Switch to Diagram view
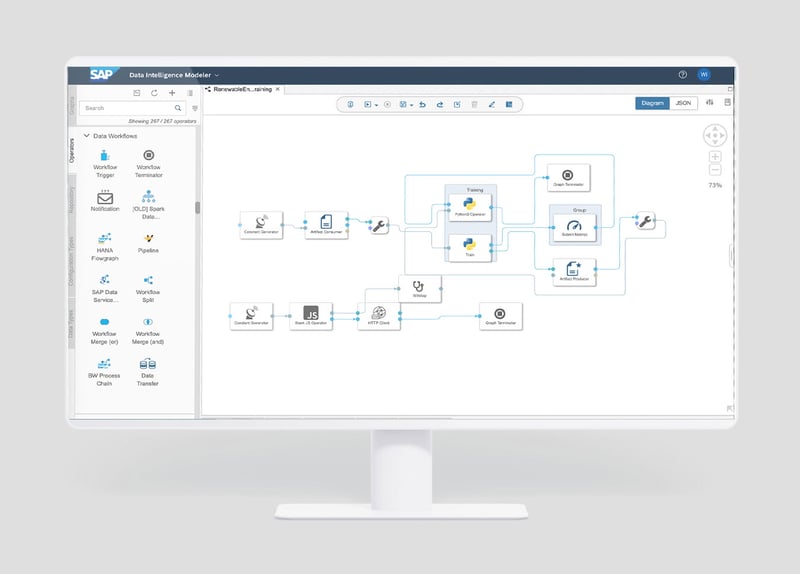The height and width of the screenshot is (574, 800). click(652, 103)
